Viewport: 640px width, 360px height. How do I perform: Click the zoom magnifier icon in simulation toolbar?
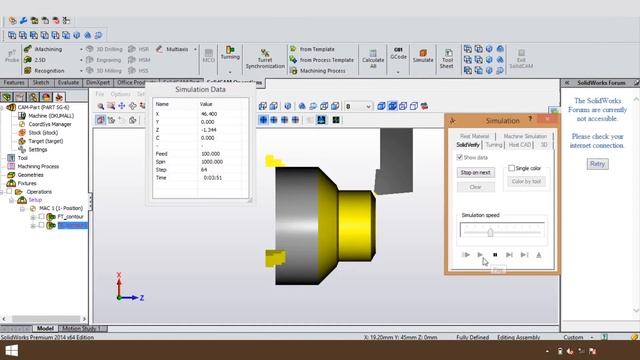point(100,106)
